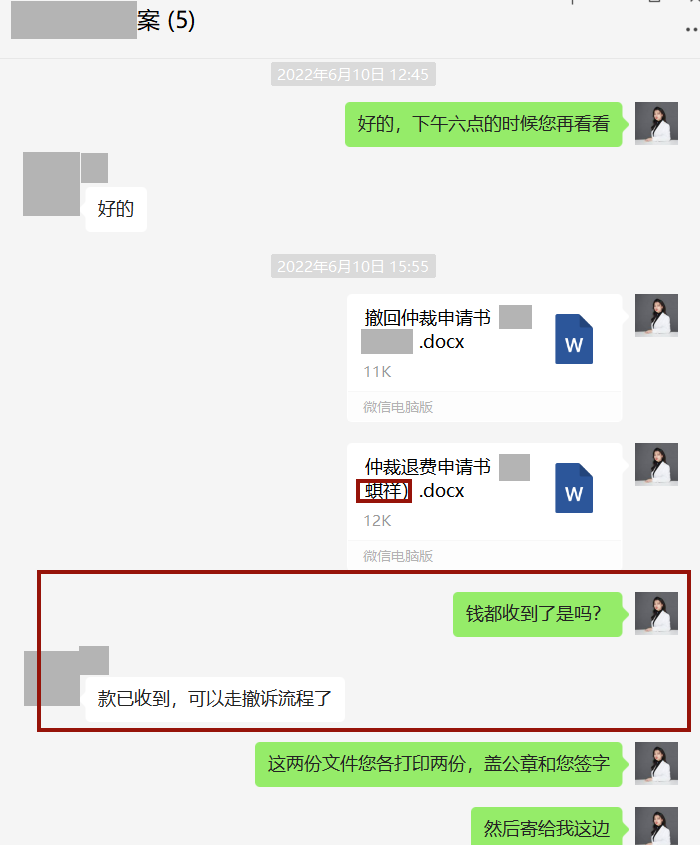Image resolution: width=700 pixels, height=845 pixels.
Task: Select the 钱都收到了是吗? green bubble
Action: coord(537,614)
